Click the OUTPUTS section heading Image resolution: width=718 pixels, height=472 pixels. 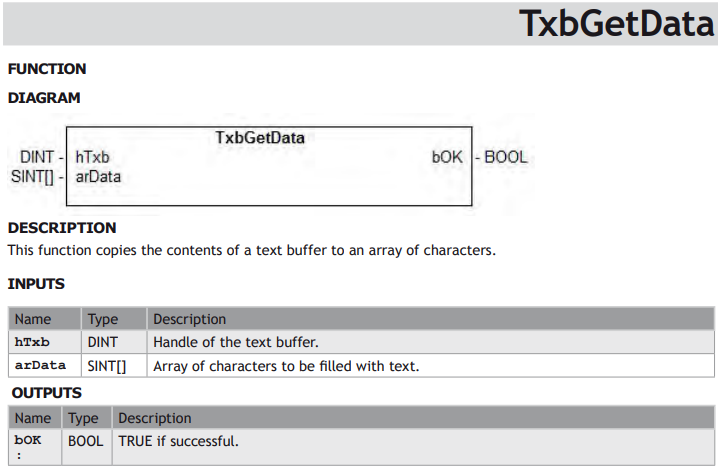47,393
